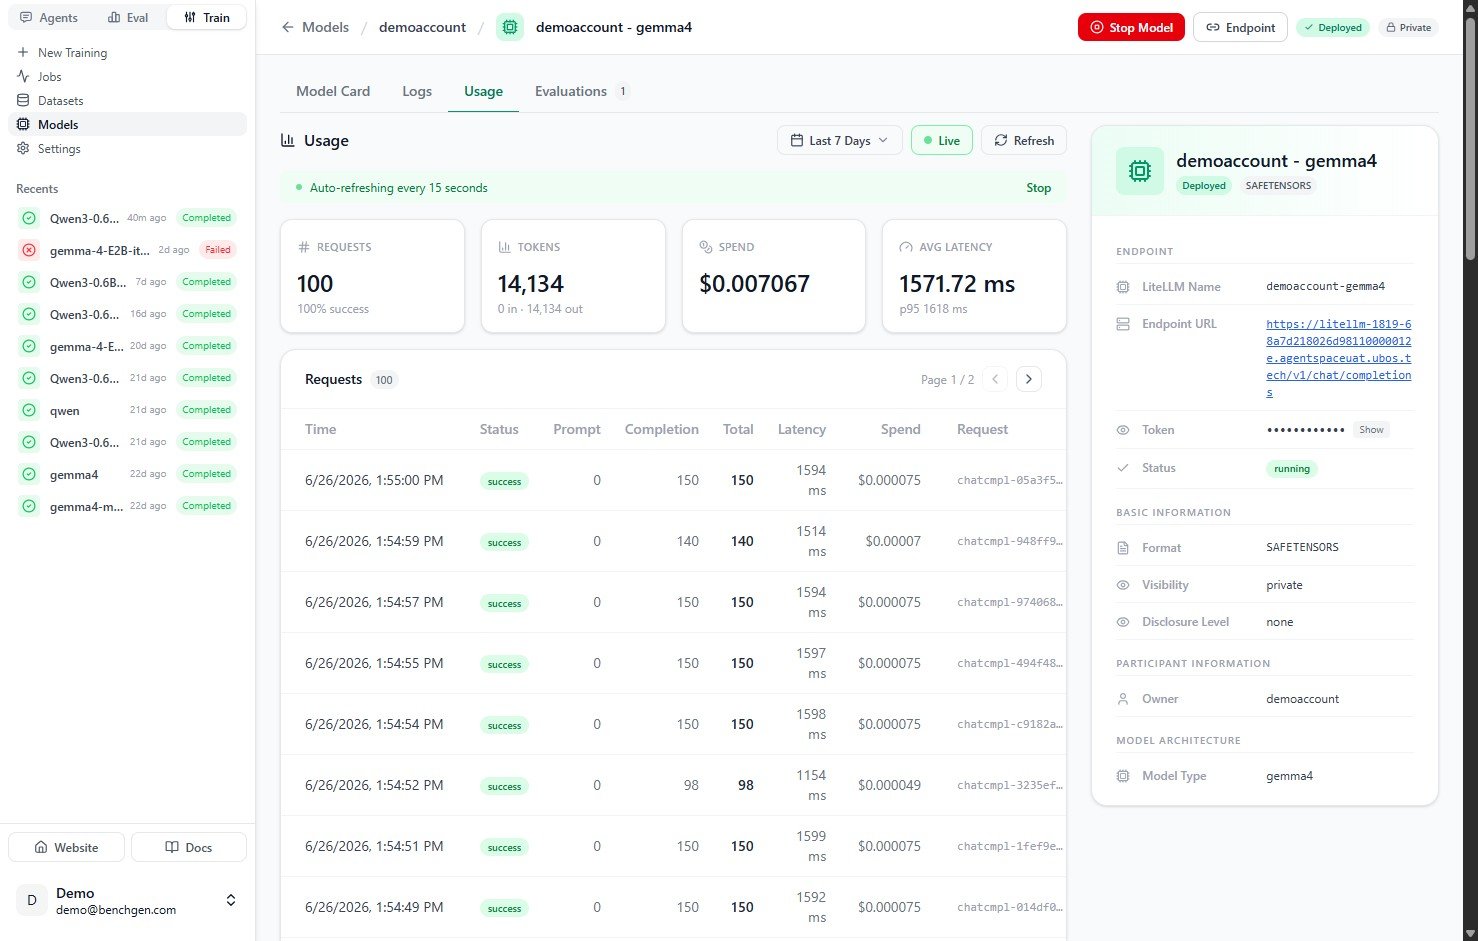The image size is (1478, 941).
Task: Open the Agents section
Action: (48, 17)
